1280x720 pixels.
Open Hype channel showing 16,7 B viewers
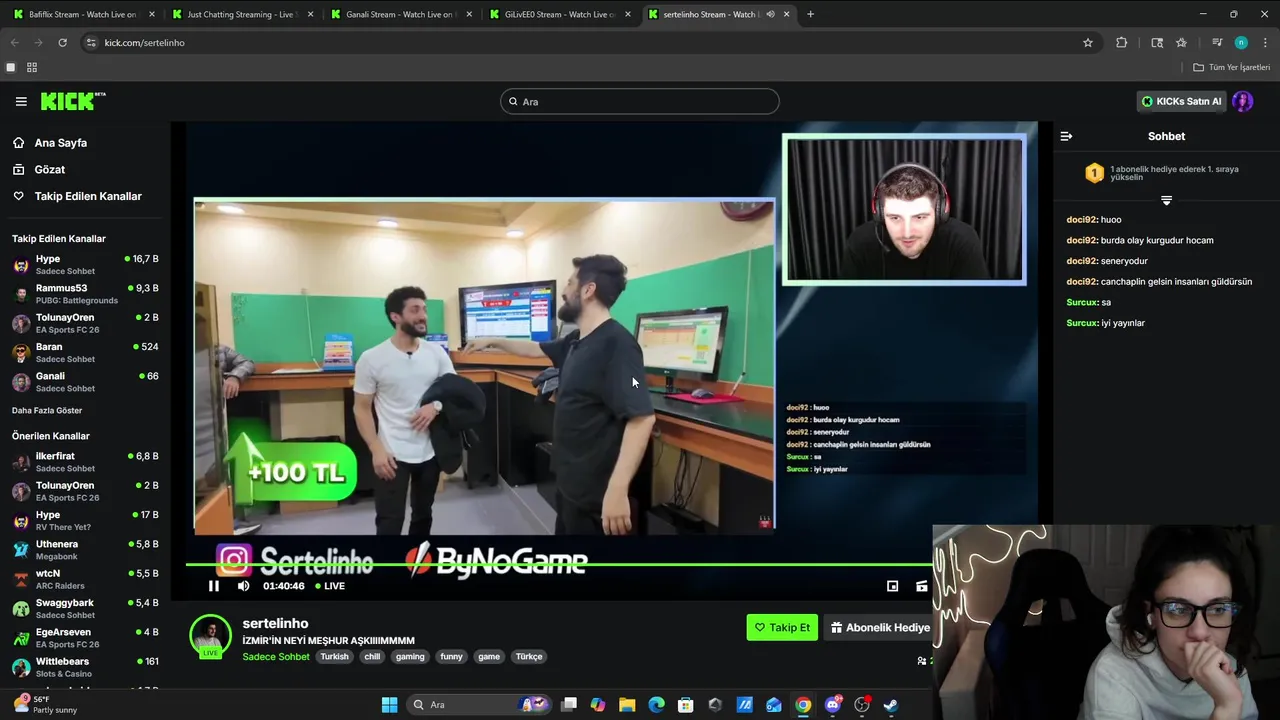[x=85, y=265]
